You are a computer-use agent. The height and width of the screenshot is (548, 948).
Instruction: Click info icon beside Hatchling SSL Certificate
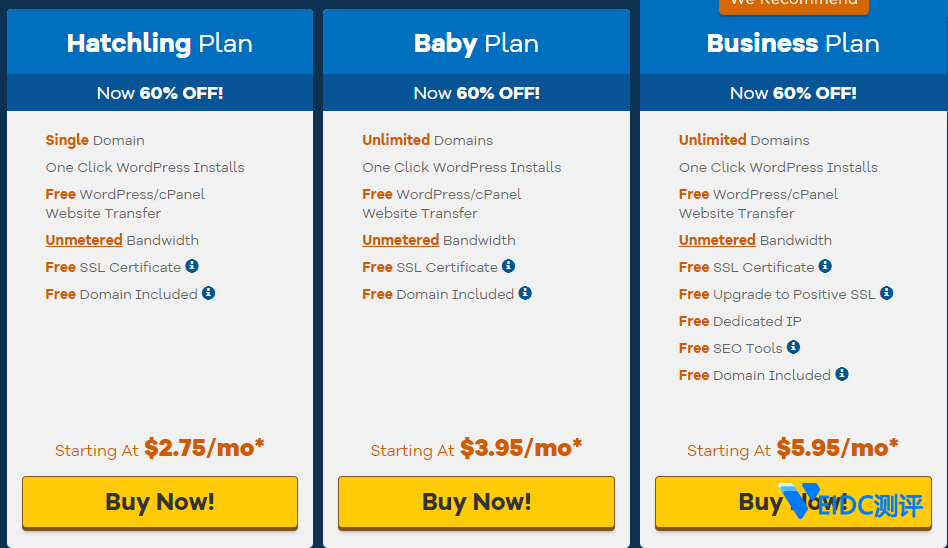coord(192,266)
